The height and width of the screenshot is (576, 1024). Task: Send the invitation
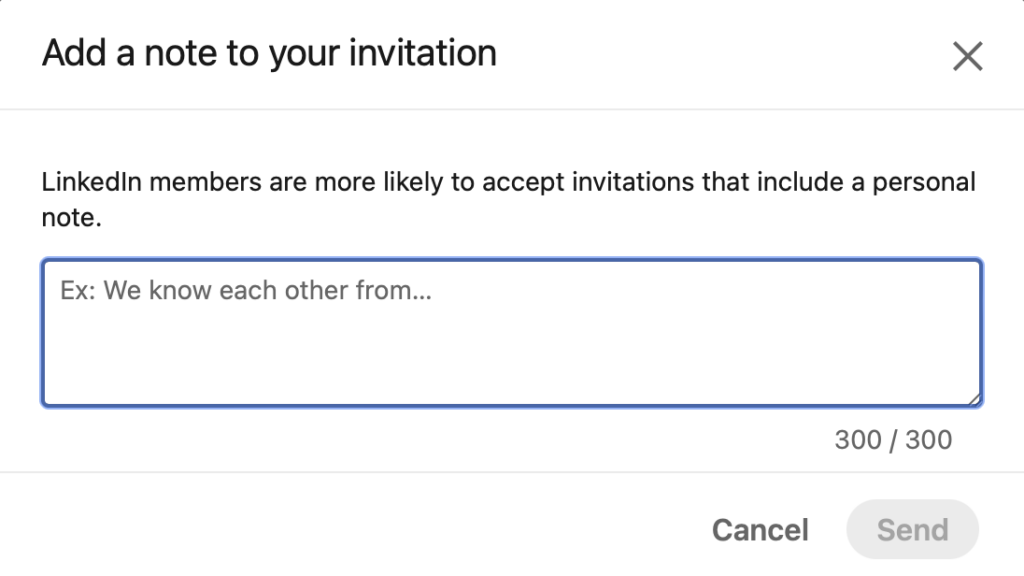[912, 529]
